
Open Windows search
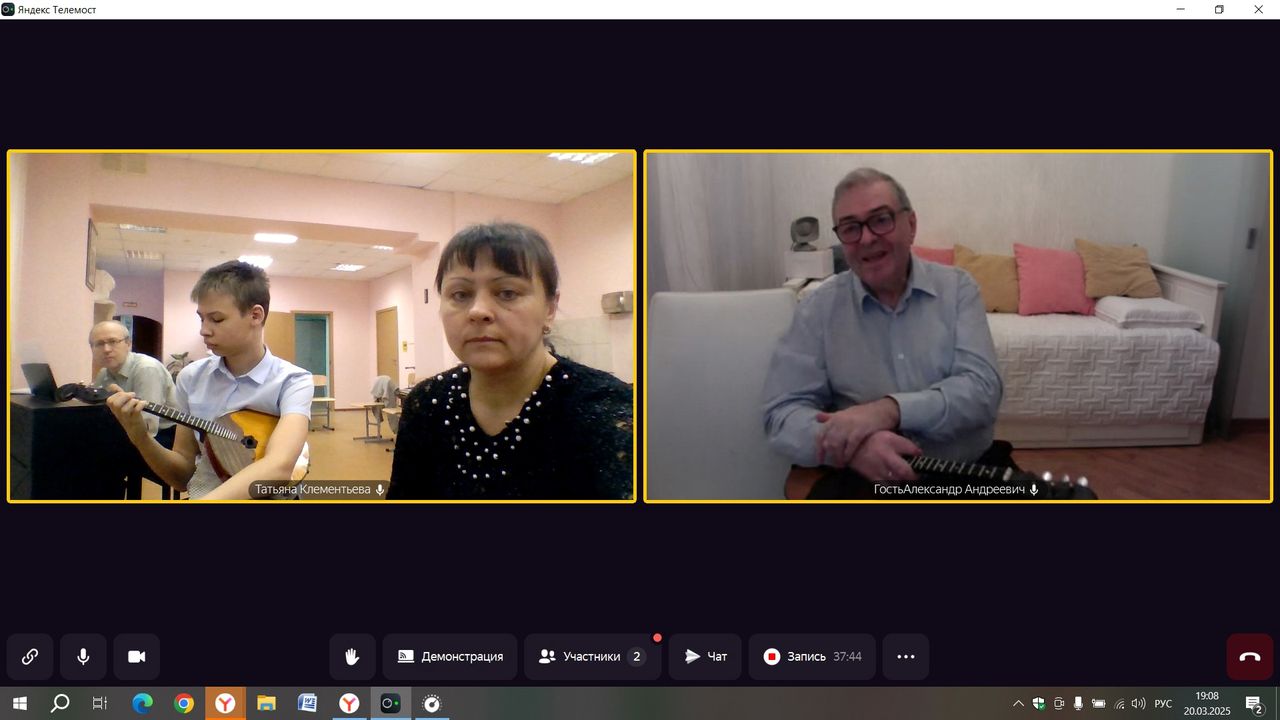click(60, 704)
